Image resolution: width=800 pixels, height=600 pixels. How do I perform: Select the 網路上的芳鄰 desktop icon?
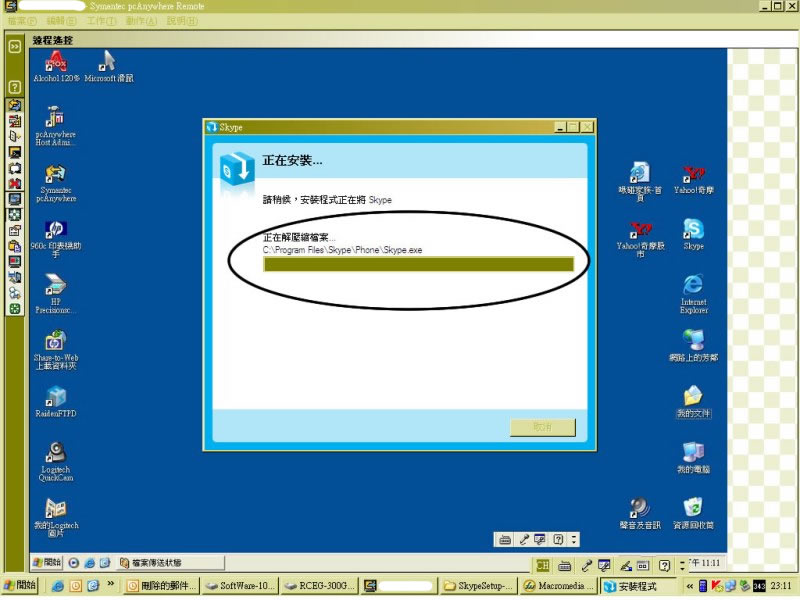click(693, 346)
